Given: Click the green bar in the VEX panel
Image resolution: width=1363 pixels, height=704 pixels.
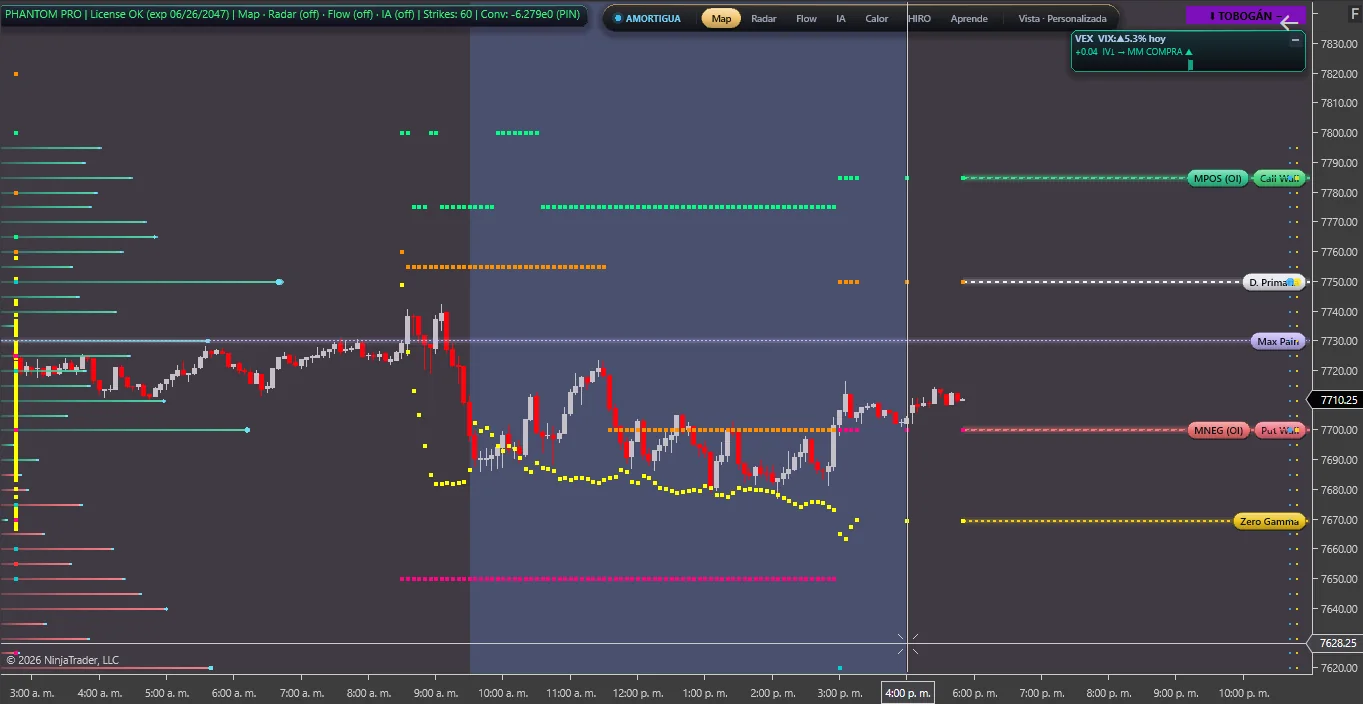Looking at the screenshot, I should (1190, 64).
